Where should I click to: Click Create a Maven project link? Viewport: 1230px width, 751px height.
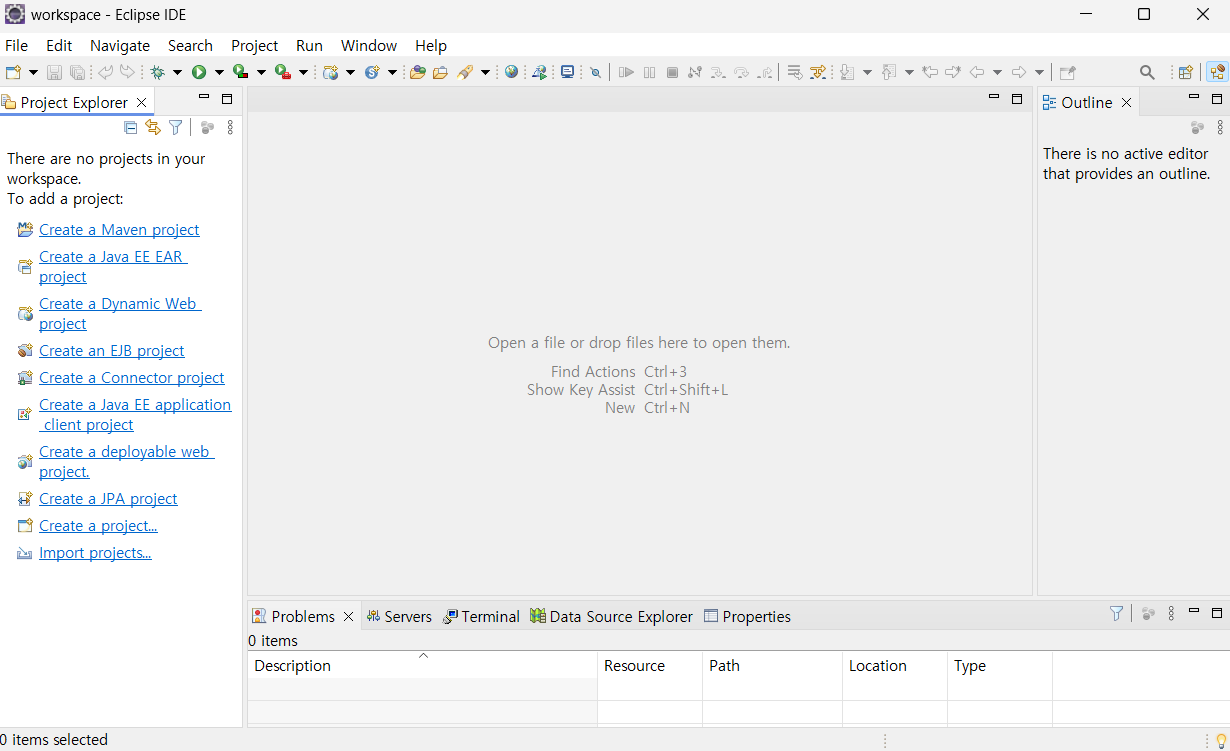pyautogui.click(x=119, y=229)
